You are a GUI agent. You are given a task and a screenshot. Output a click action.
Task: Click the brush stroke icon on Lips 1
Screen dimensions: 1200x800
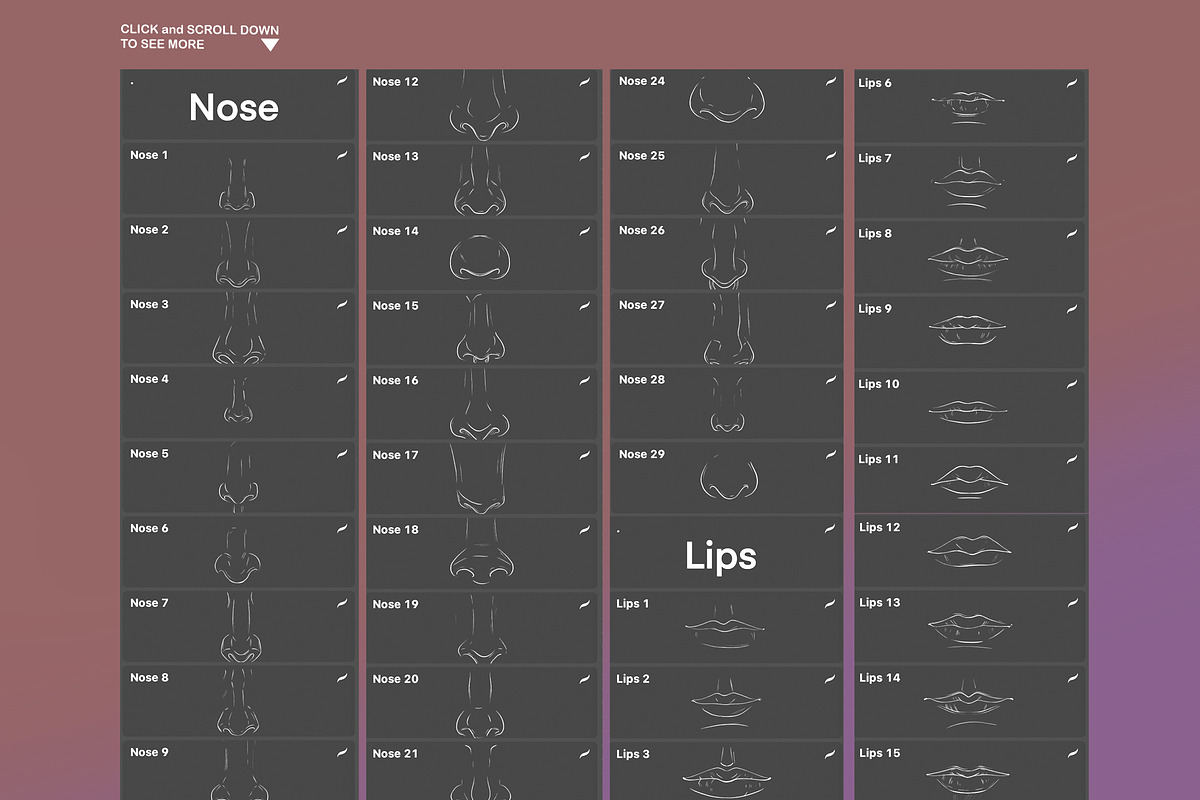831,603
